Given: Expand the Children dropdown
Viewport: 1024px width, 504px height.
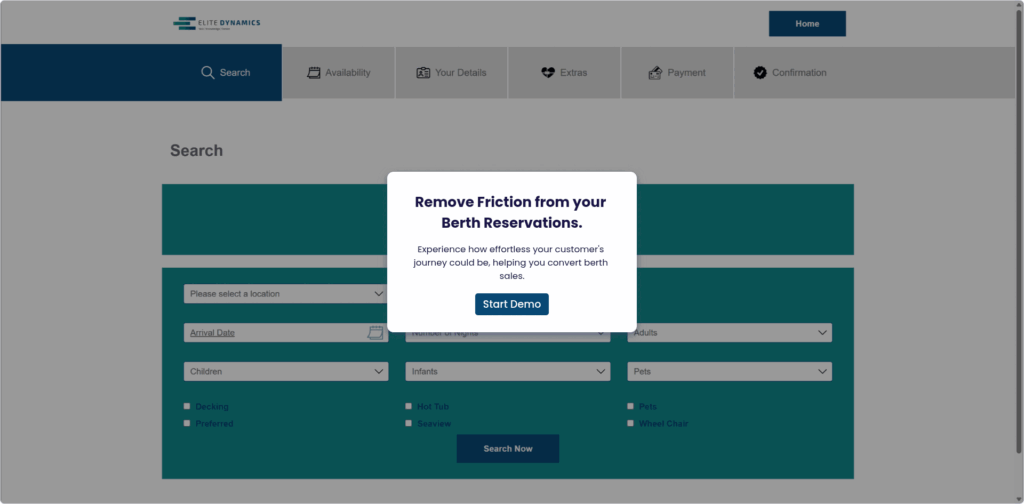Looking at the screenshot, I should (x=286, y=371).
